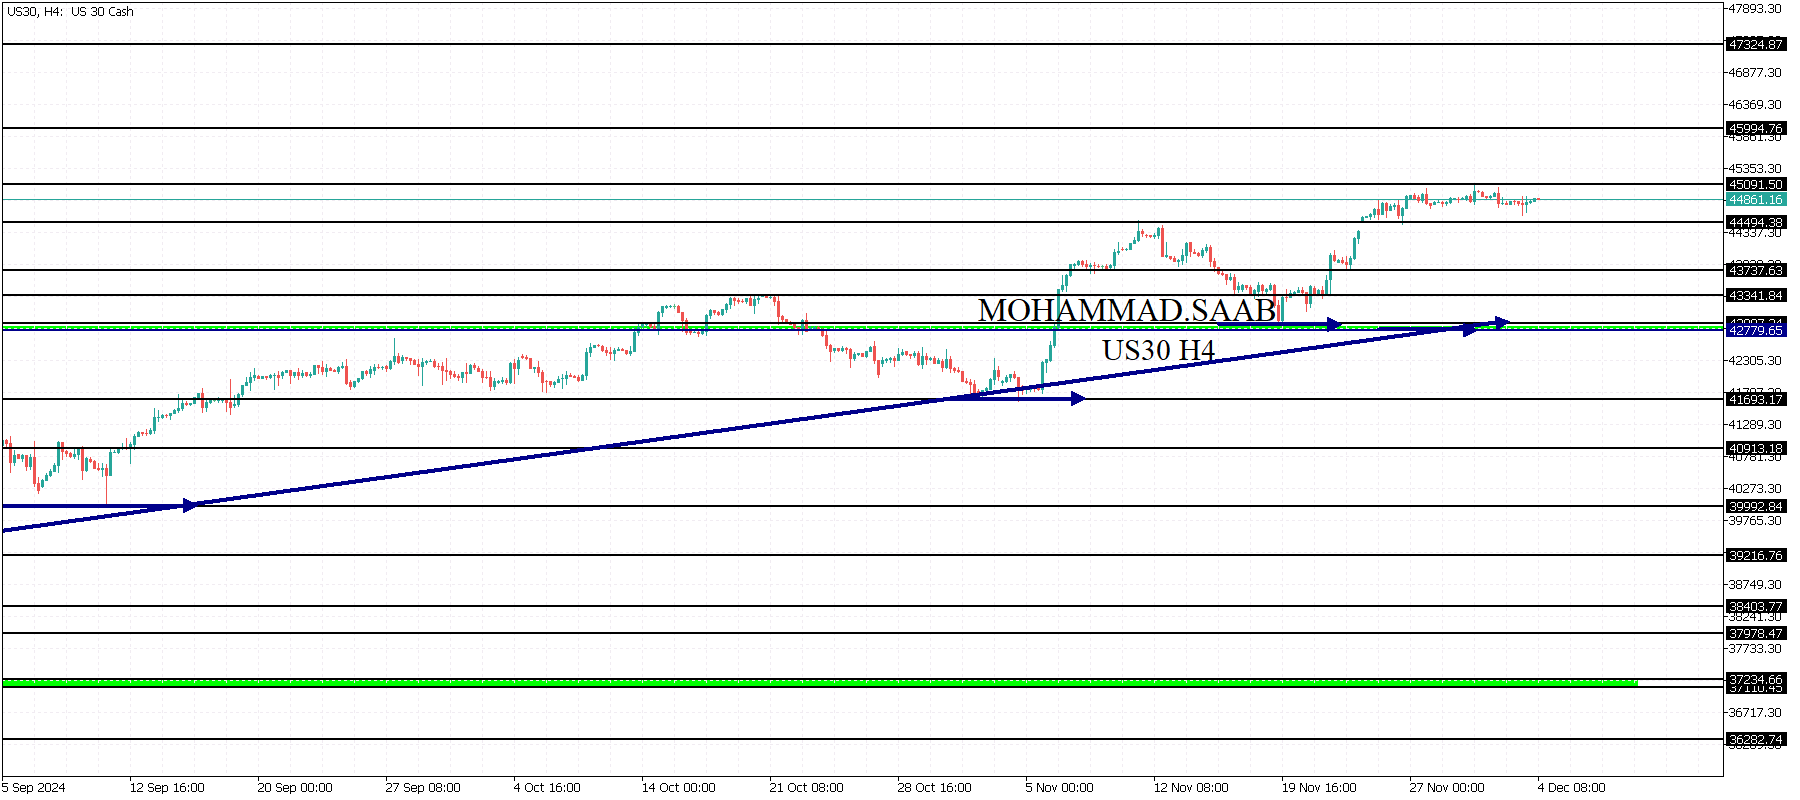Screen dimensions: 1800x800
Task: Click the 4 Oct 16:00 time label
Action: [547, 788]
